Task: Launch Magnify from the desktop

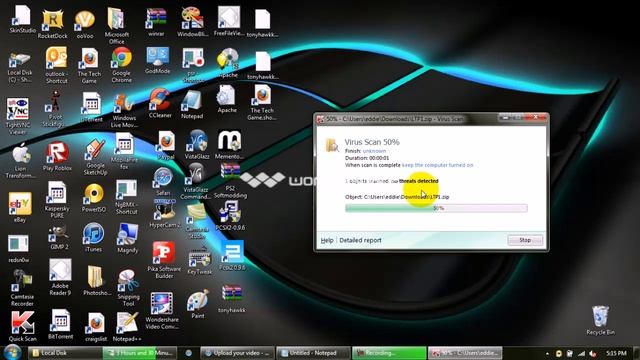Action: click(127, 238)
